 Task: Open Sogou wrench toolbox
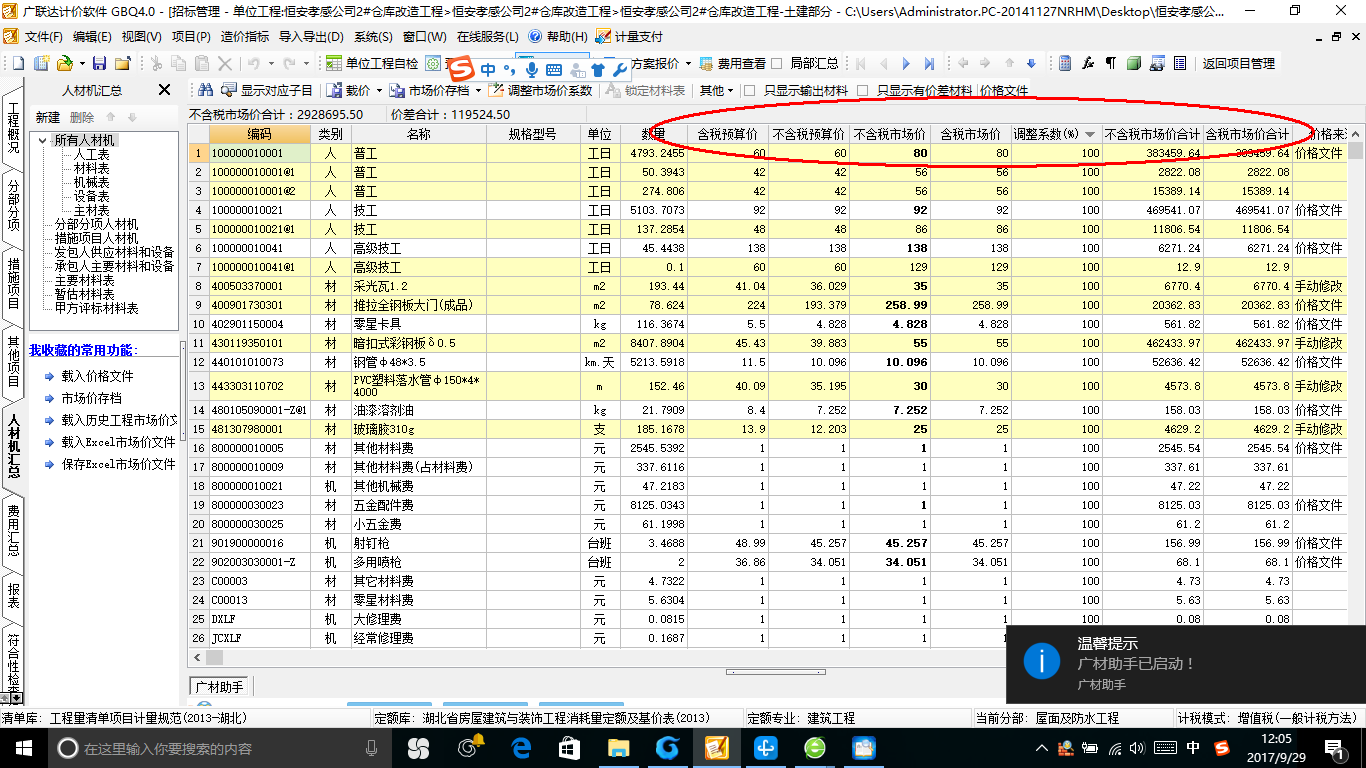pos(620,69)
